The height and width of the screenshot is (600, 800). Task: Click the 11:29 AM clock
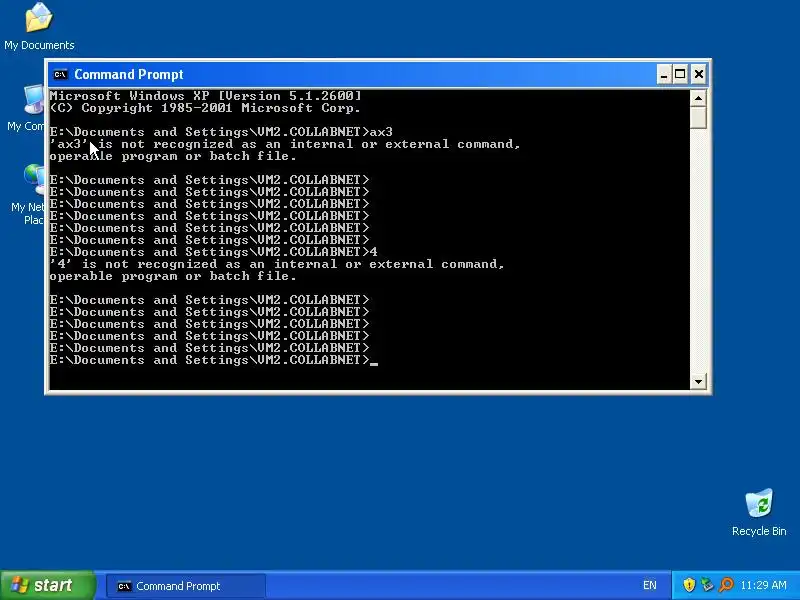pyautogui.click(x=763, y=585)
